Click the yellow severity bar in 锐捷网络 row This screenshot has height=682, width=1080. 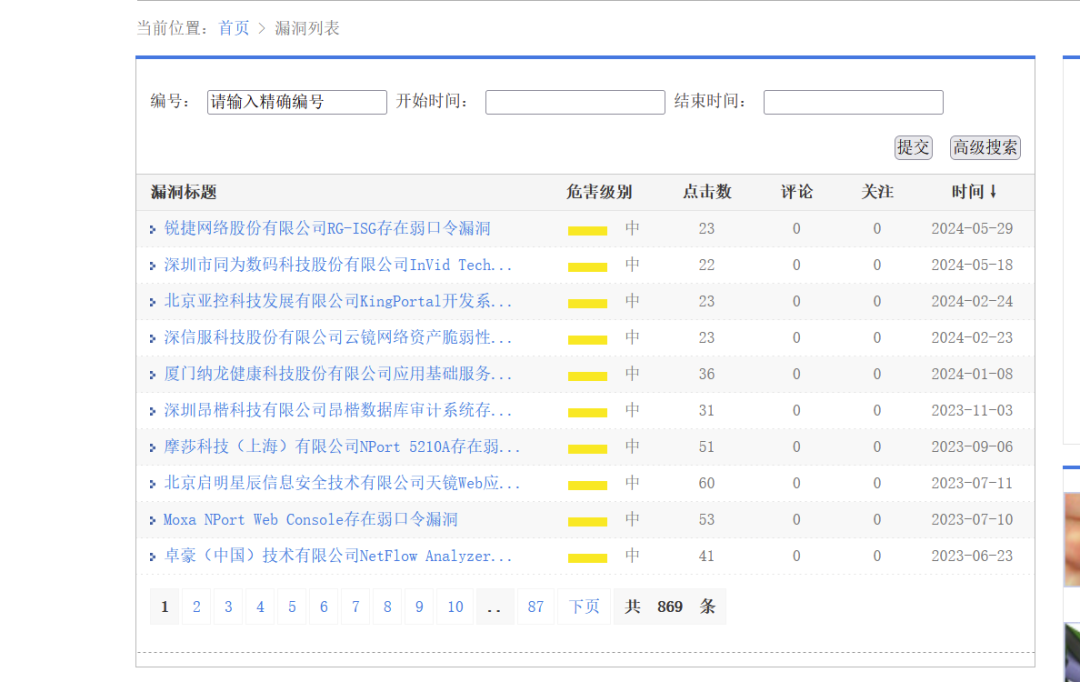tap(588, 231)
